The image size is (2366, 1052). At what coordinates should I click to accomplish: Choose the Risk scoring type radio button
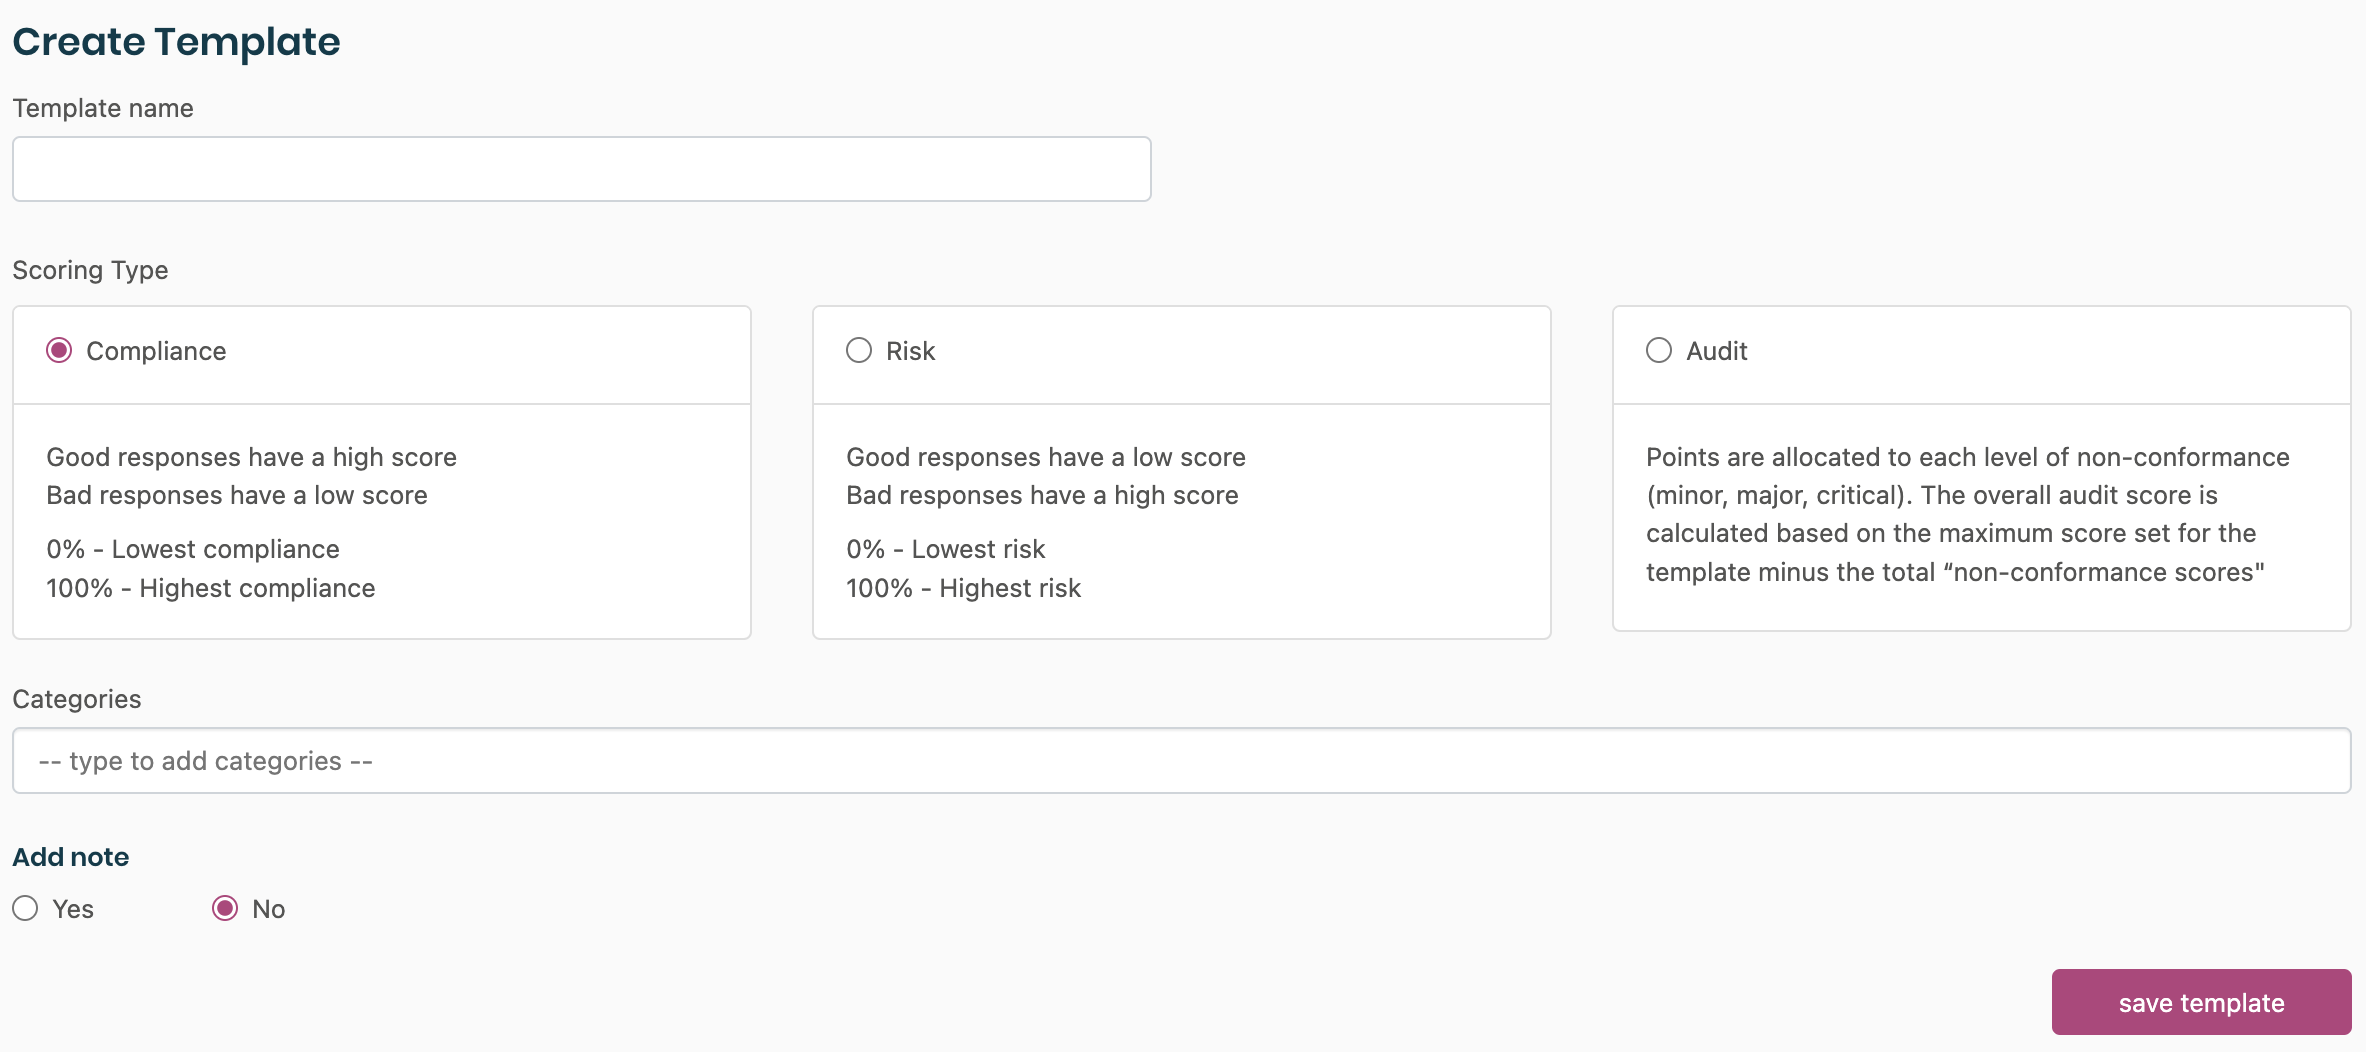[859, 350]
